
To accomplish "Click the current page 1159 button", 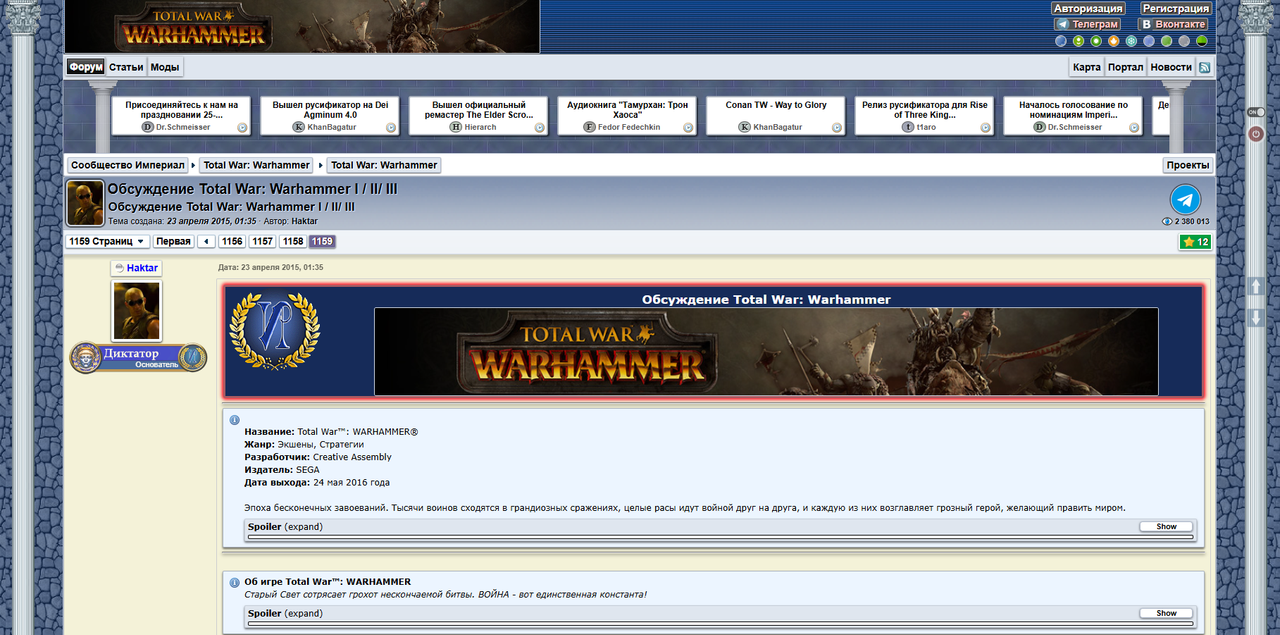I will coord(322,242).
